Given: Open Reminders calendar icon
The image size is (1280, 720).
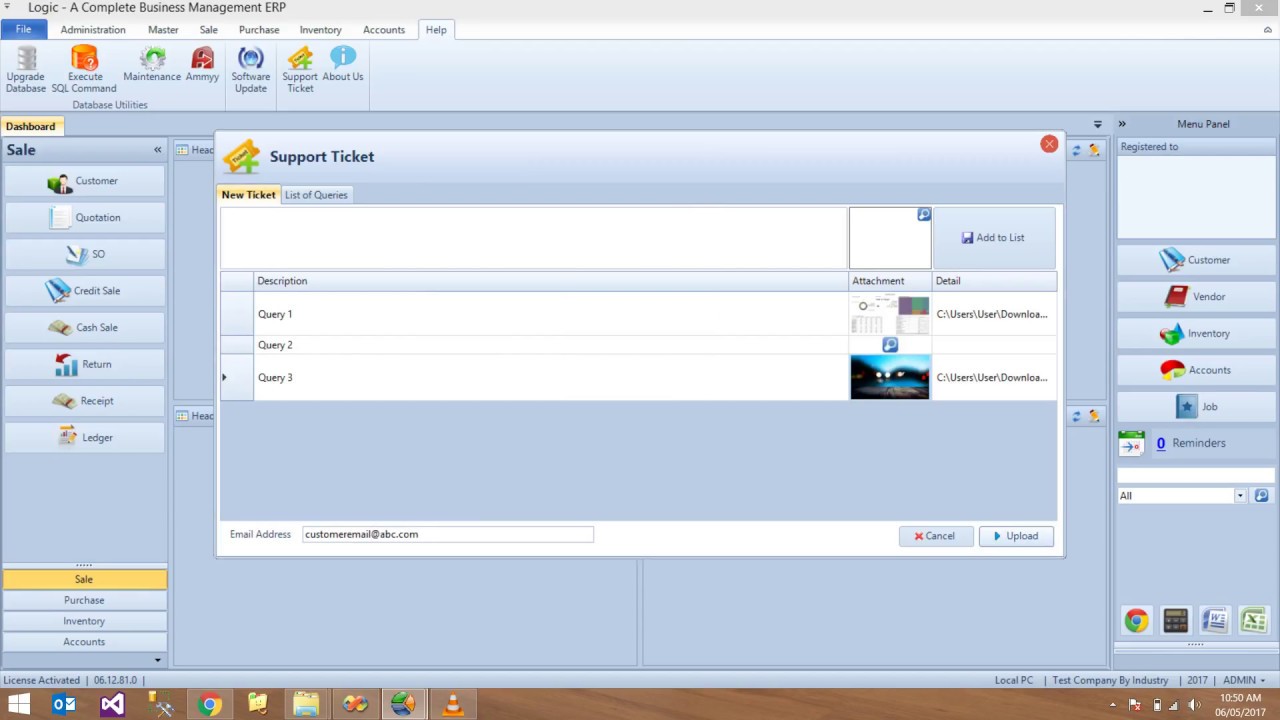Looking at the screenshot, I should pos(1131,443).
